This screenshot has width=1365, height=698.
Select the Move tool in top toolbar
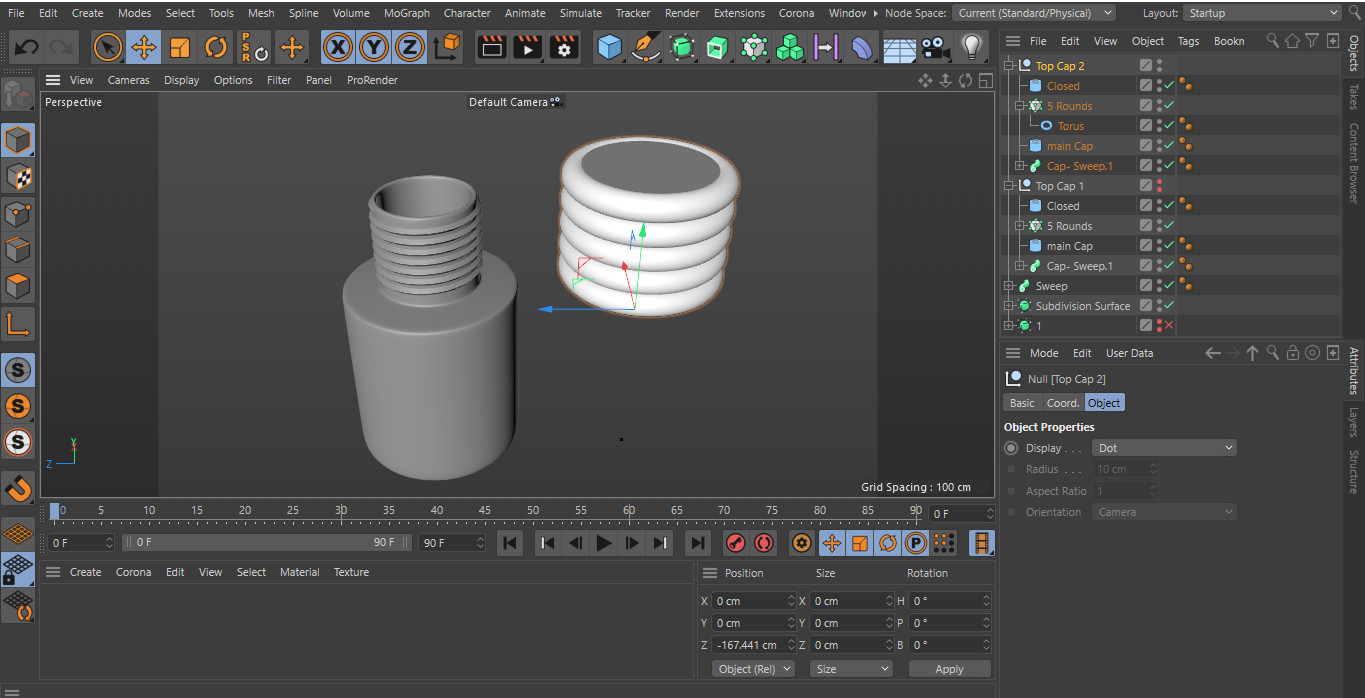click(x=144, y=47)
